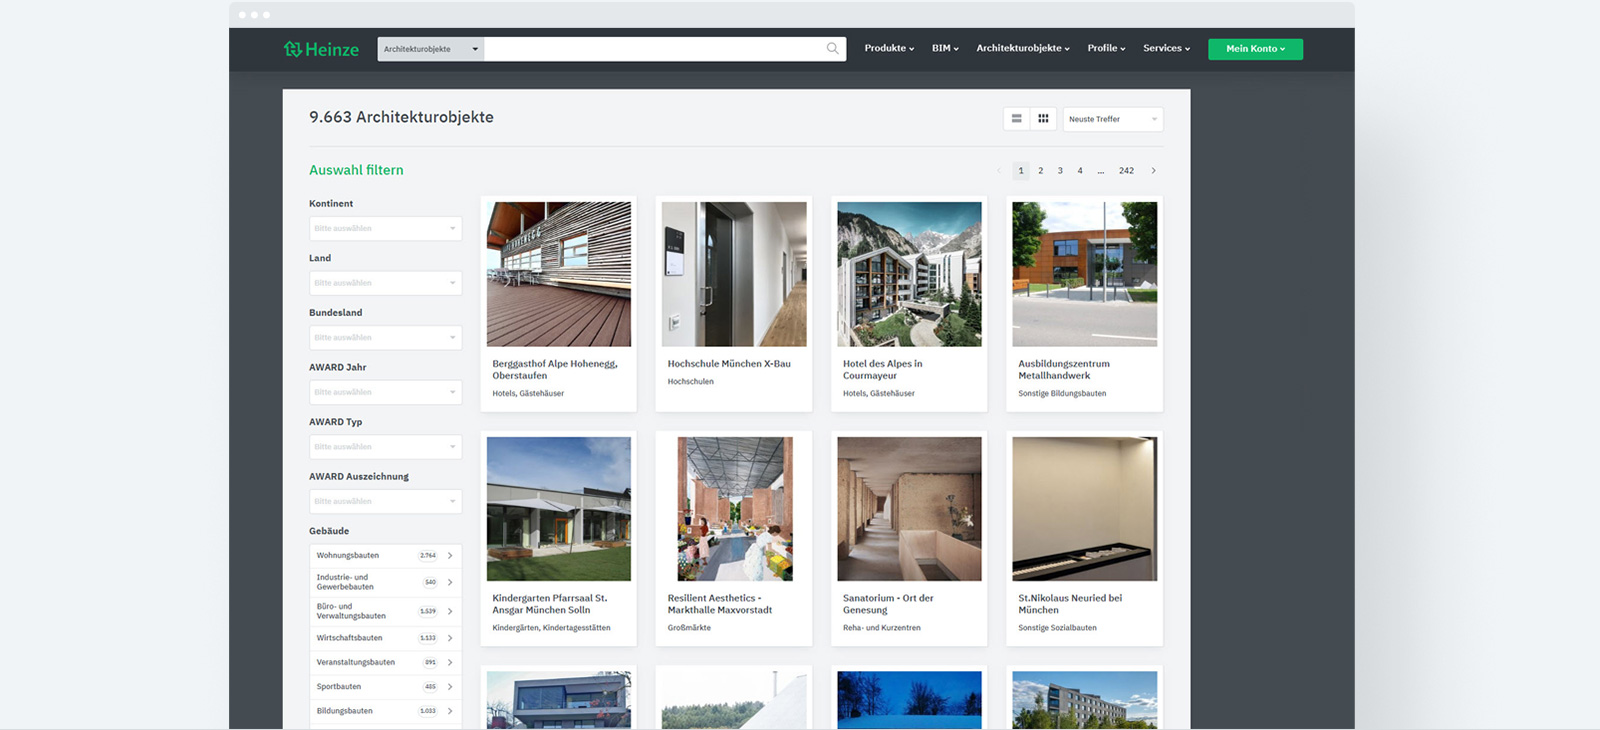
Task: Click title 'Resilient Aesthetics - Markthalle Maxvorstadt'
Action: (720, 604)
